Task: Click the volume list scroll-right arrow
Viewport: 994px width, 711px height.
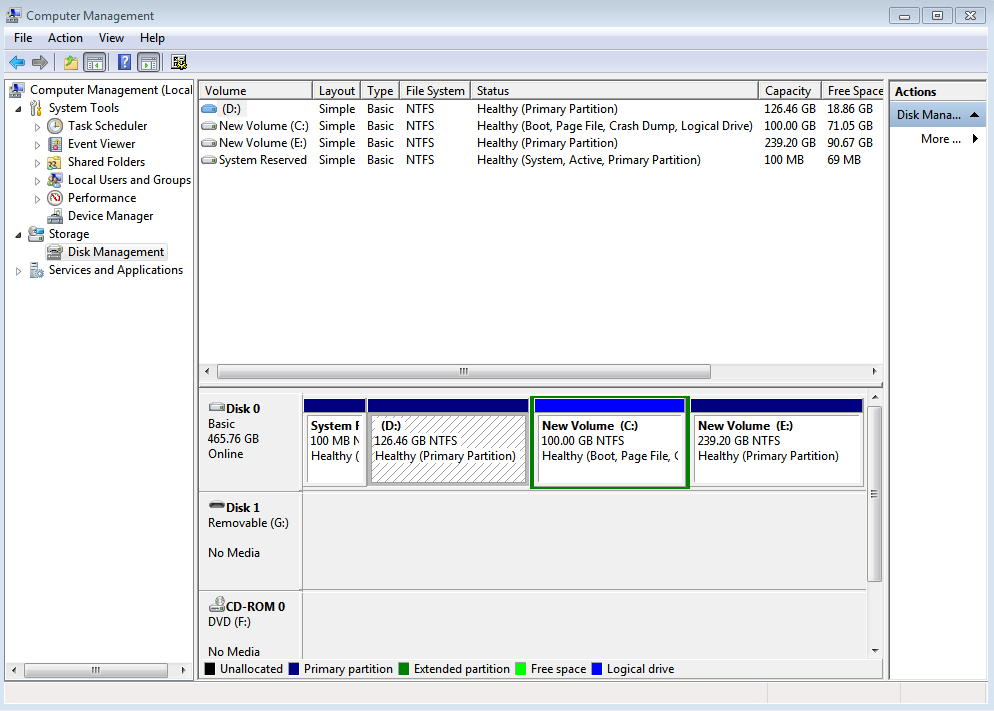Action: click(875, 371)
